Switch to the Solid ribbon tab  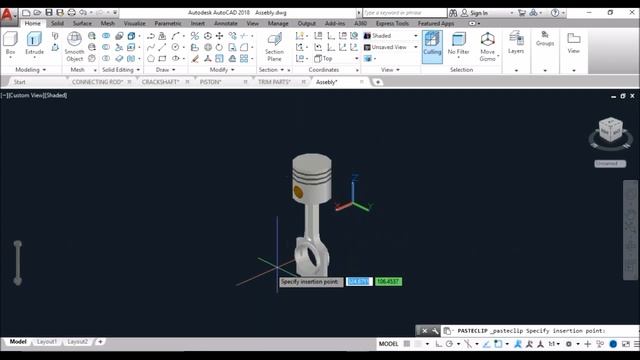pyautogui.click(x=57, y=23)
